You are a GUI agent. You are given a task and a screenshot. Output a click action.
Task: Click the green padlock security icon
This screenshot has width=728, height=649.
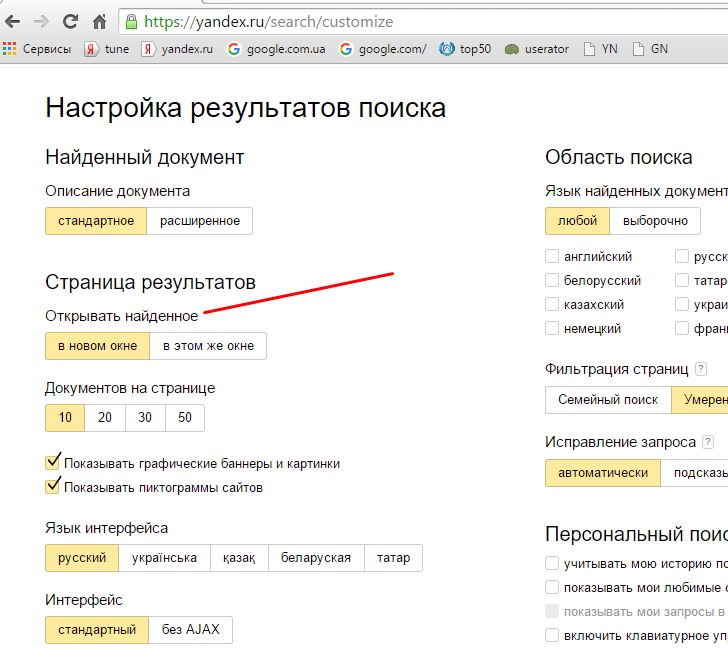(x=131, y=21)
